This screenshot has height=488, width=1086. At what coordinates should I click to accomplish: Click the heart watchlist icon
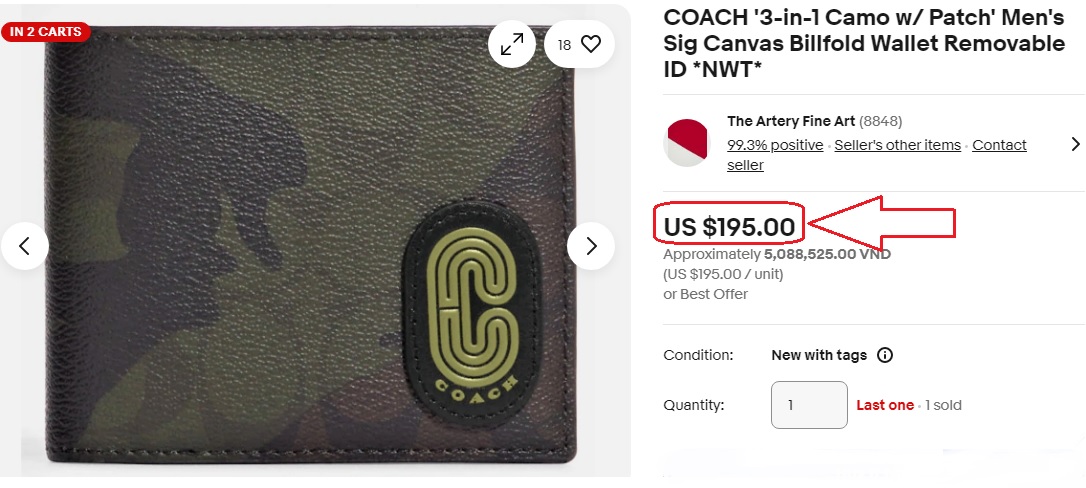click(591, 44)
